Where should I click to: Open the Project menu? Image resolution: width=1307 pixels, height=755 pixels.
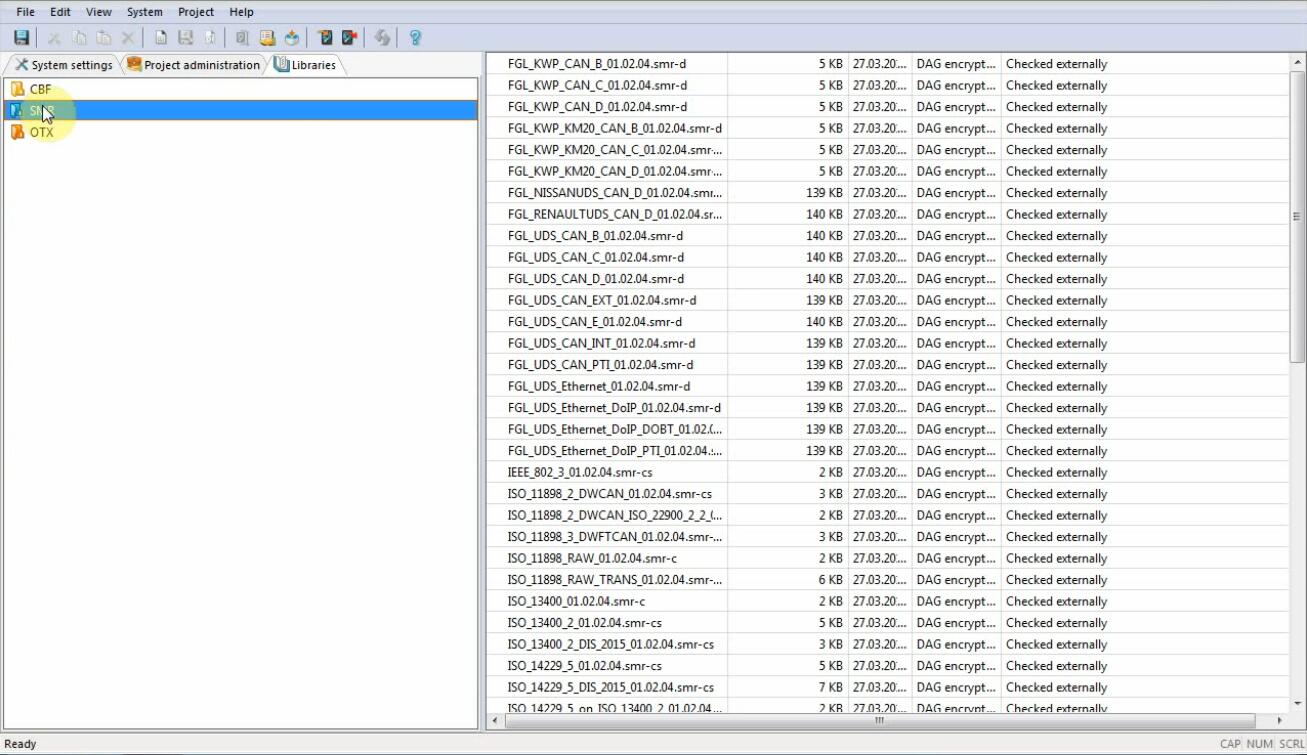(196, 12)
